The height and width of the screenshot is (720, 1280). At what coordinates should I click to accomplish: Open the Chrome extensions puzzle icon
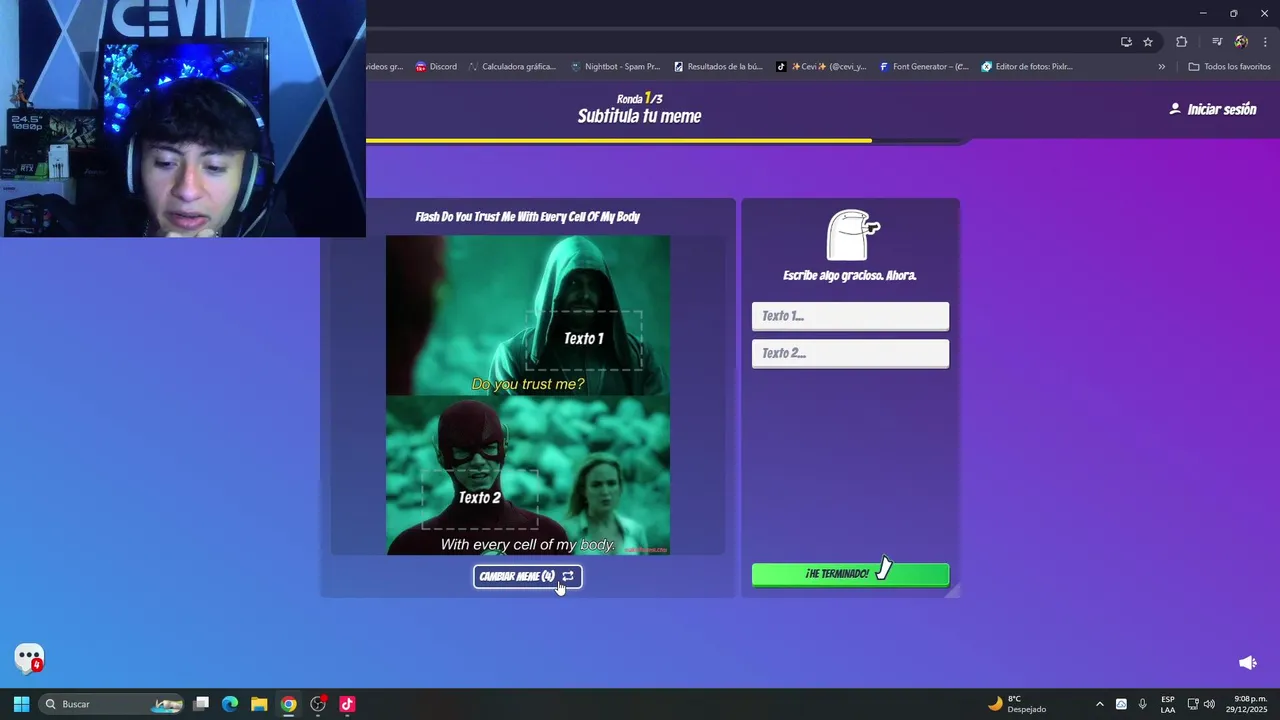tap(1181, 42)
